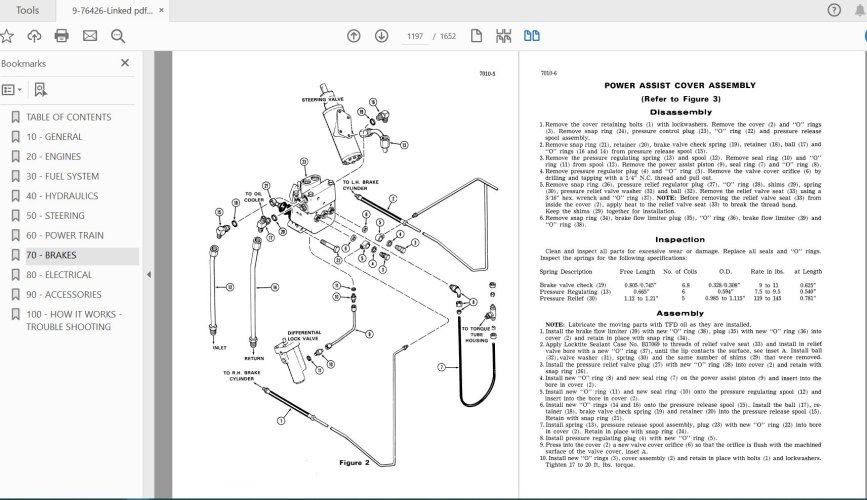867x500 pixels.
Task: Go to previous page up arrow
Action: pyautogui.click(x=353, y=36)
